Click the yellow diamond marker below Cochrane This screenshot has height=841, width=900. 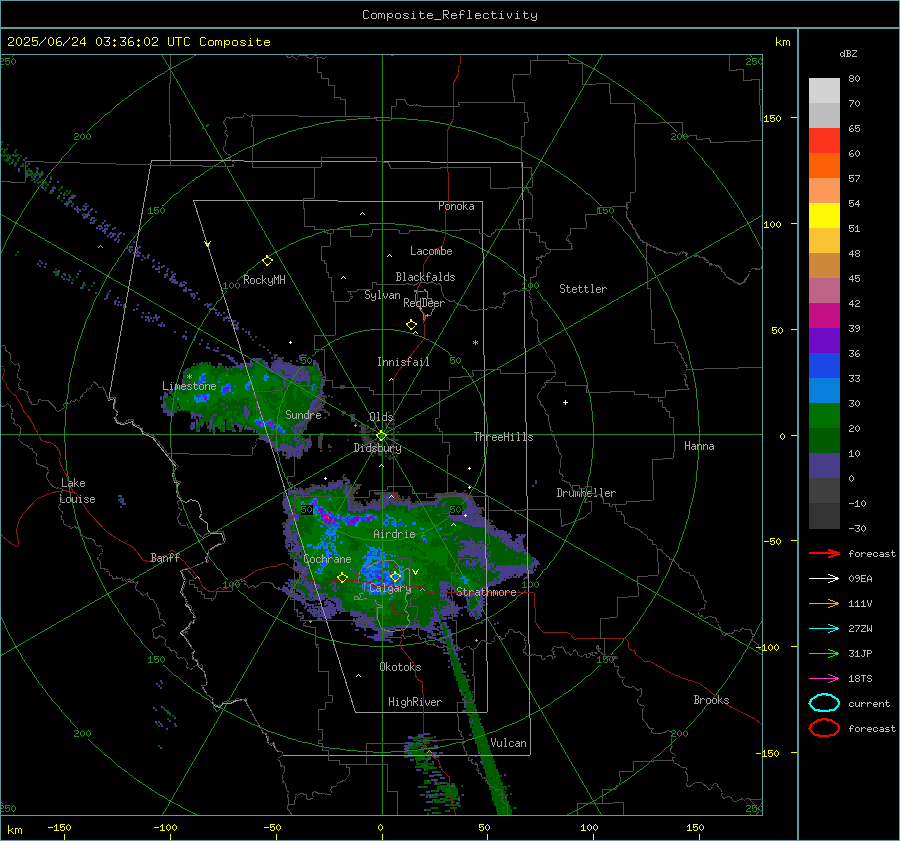coord(342,577)
